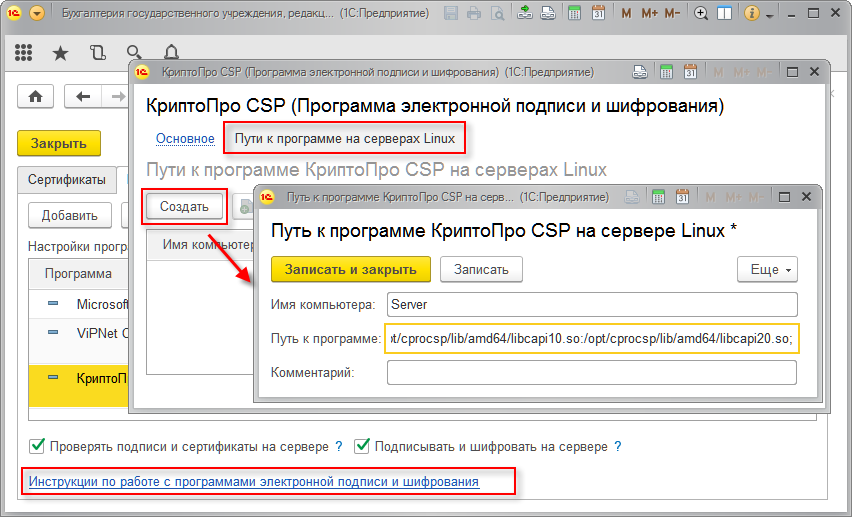Open calendar icon in CryptoPro CSP window
Viewport: 852px width, 517px height.
point(690,72)
